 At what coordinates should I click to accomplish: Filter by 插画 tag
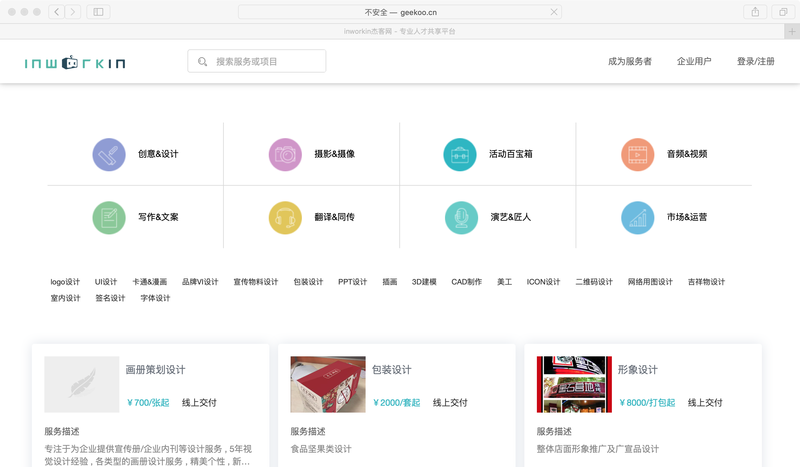tap(390, 282)
